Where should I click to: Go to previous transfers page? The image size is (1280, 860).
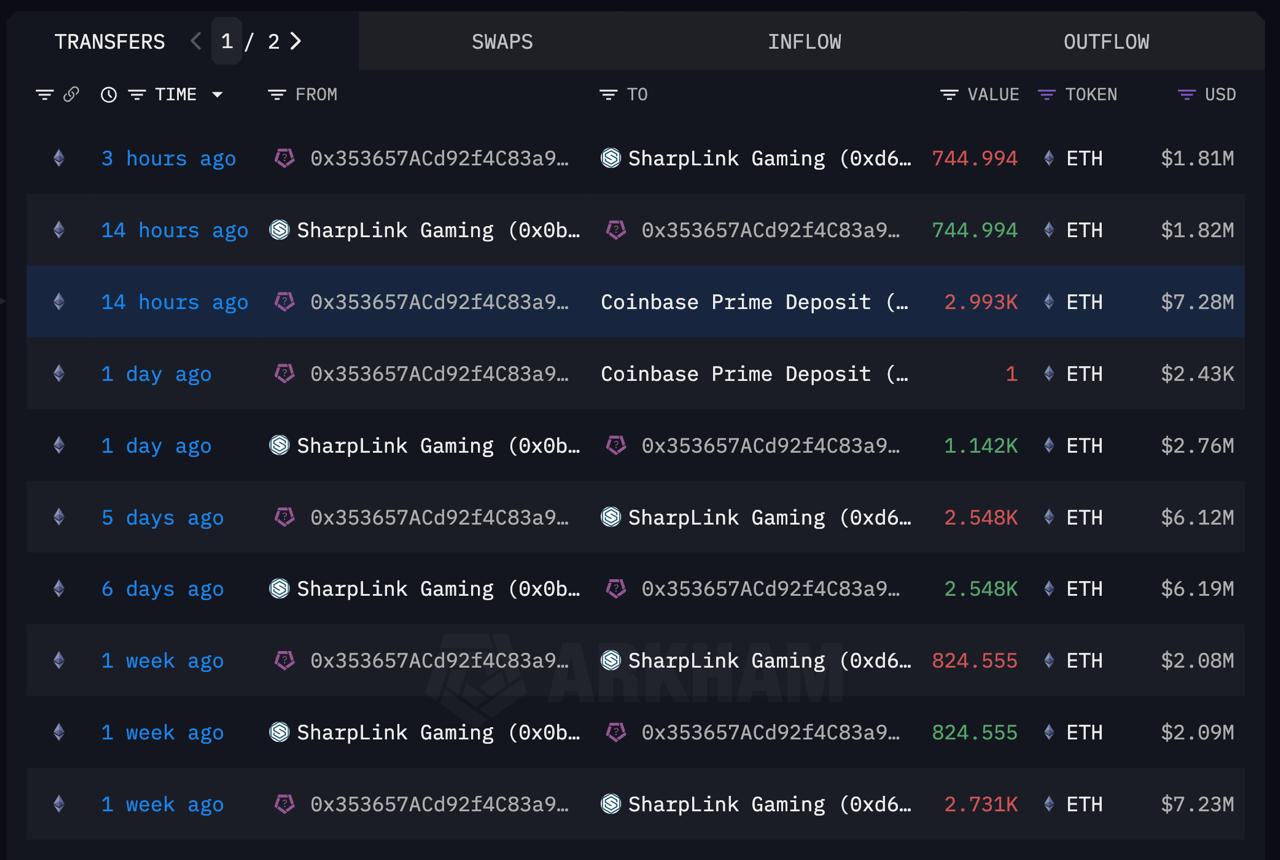click(196, 41)
